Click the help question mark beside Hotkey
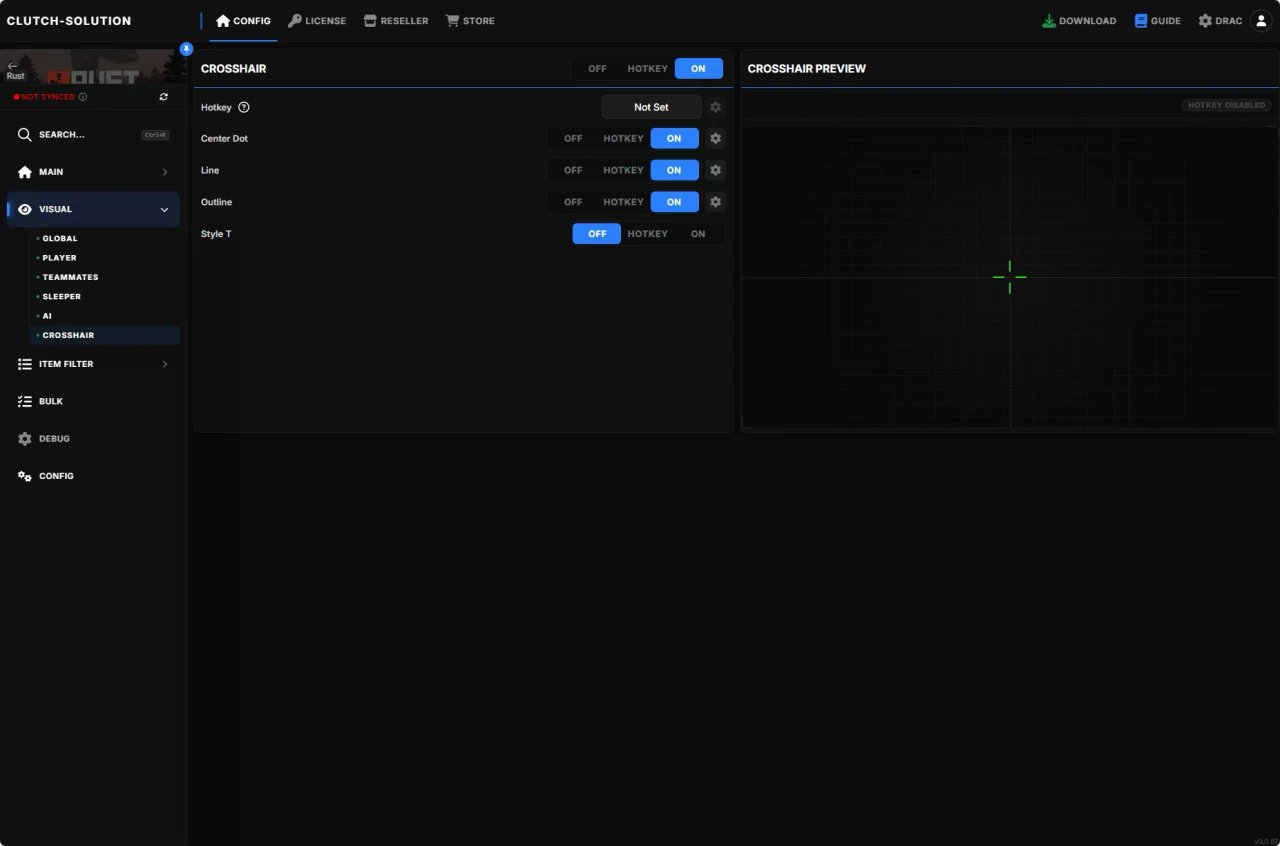Viewport: 1280px width, 846px height. 244,107
